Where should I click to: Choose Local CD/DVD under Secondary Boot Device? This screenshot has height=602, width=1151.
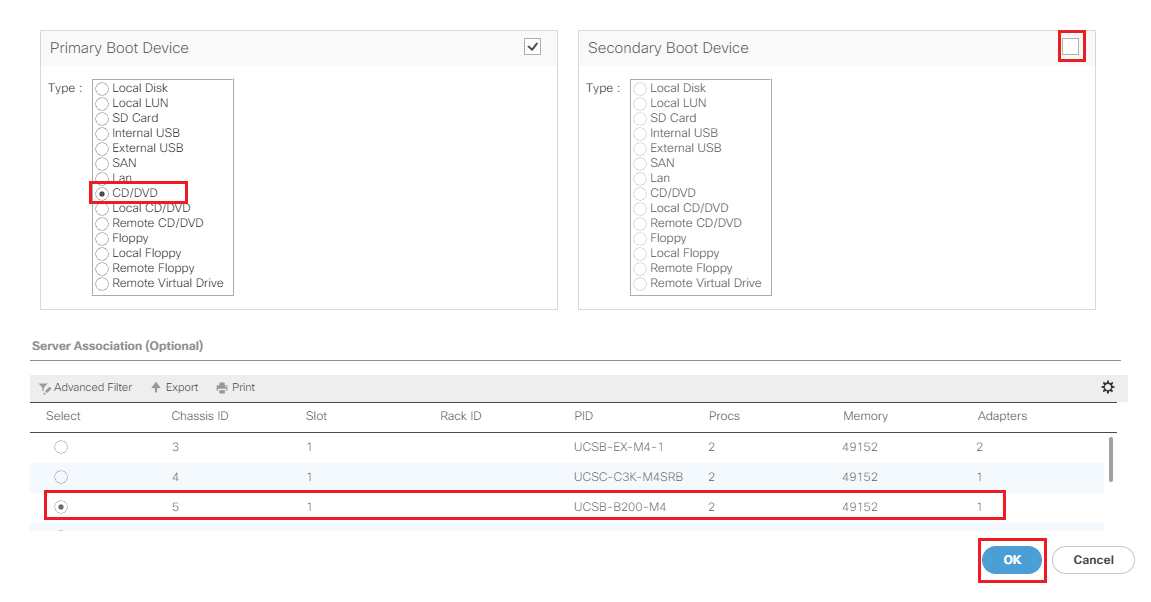coord(640,209)
